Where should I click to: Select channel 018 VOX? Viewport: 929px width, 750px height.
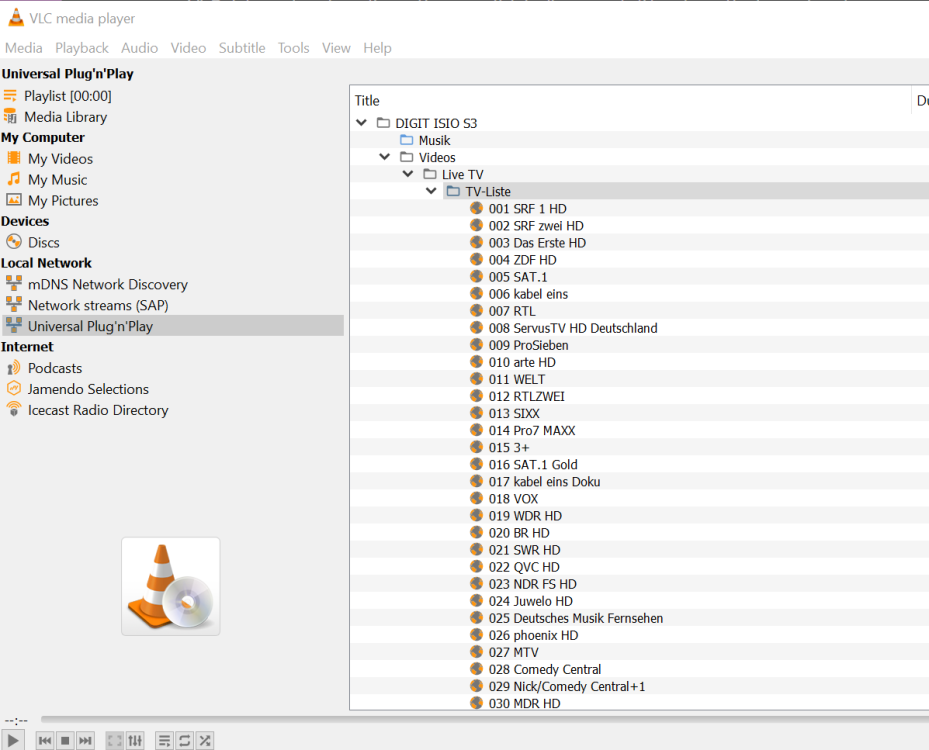click(513, 499)
